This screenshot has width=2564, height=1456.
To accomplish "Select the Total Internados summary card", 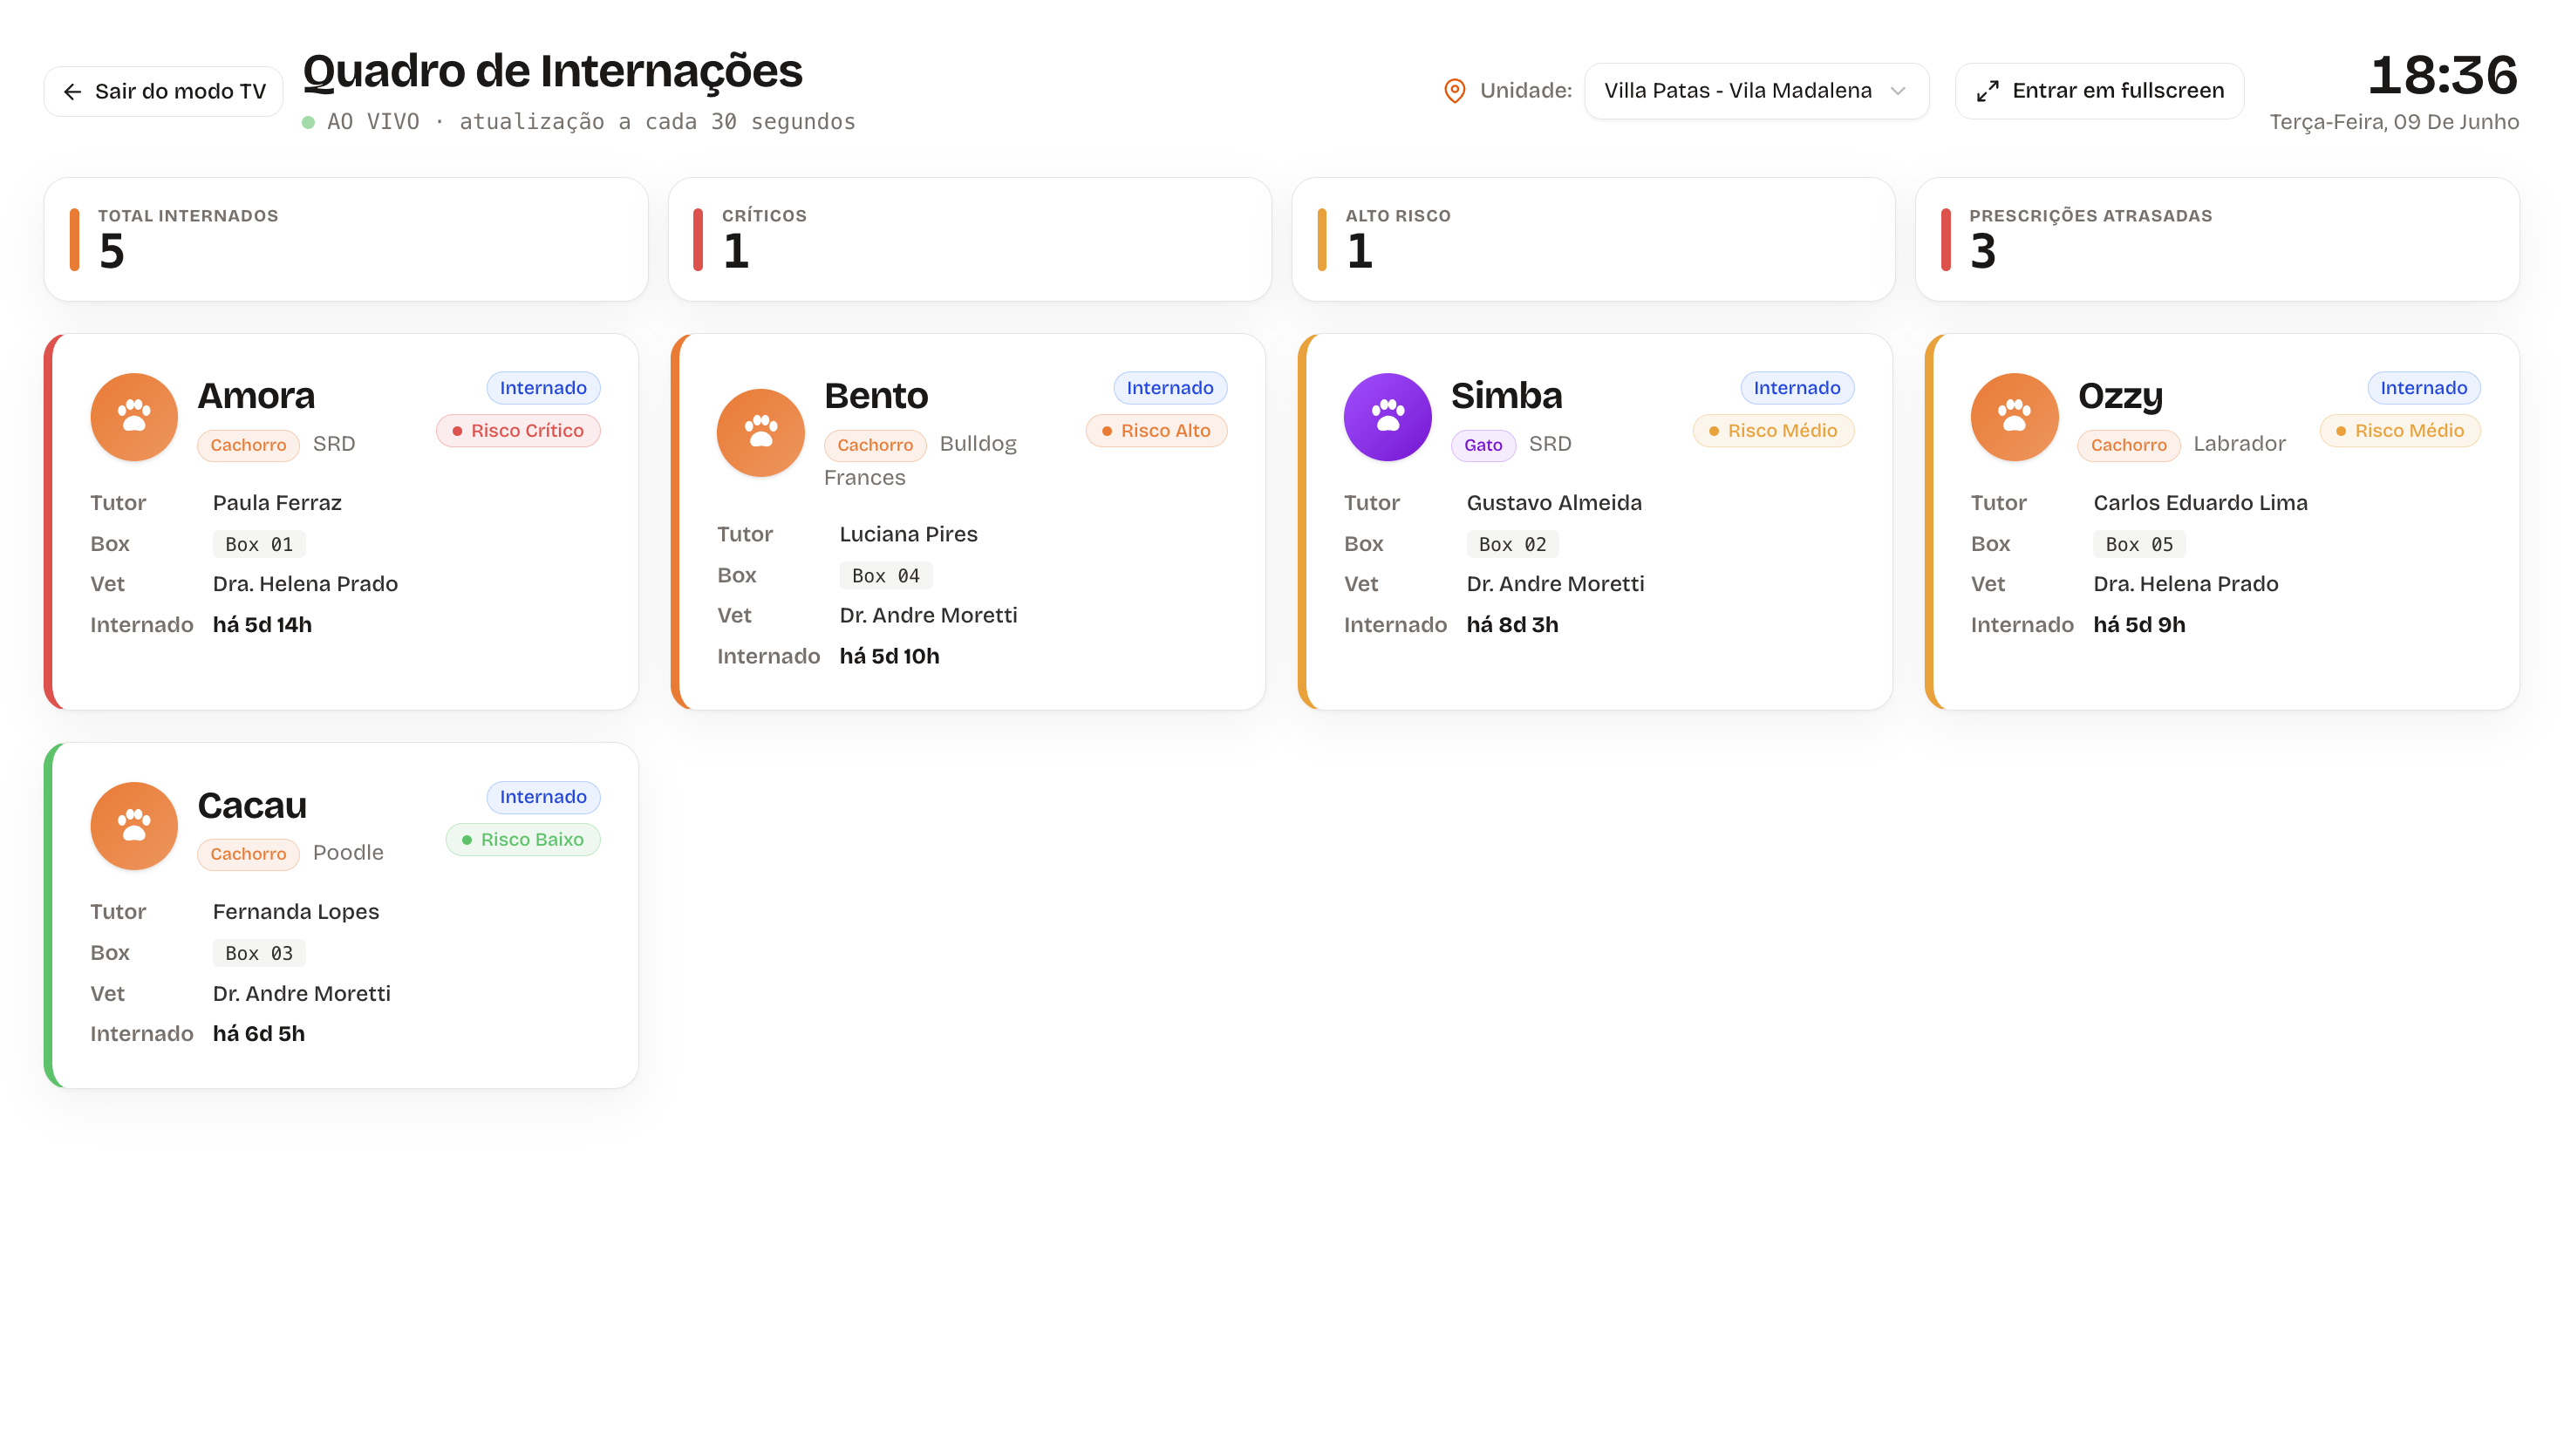I will (x=346, y=239).
